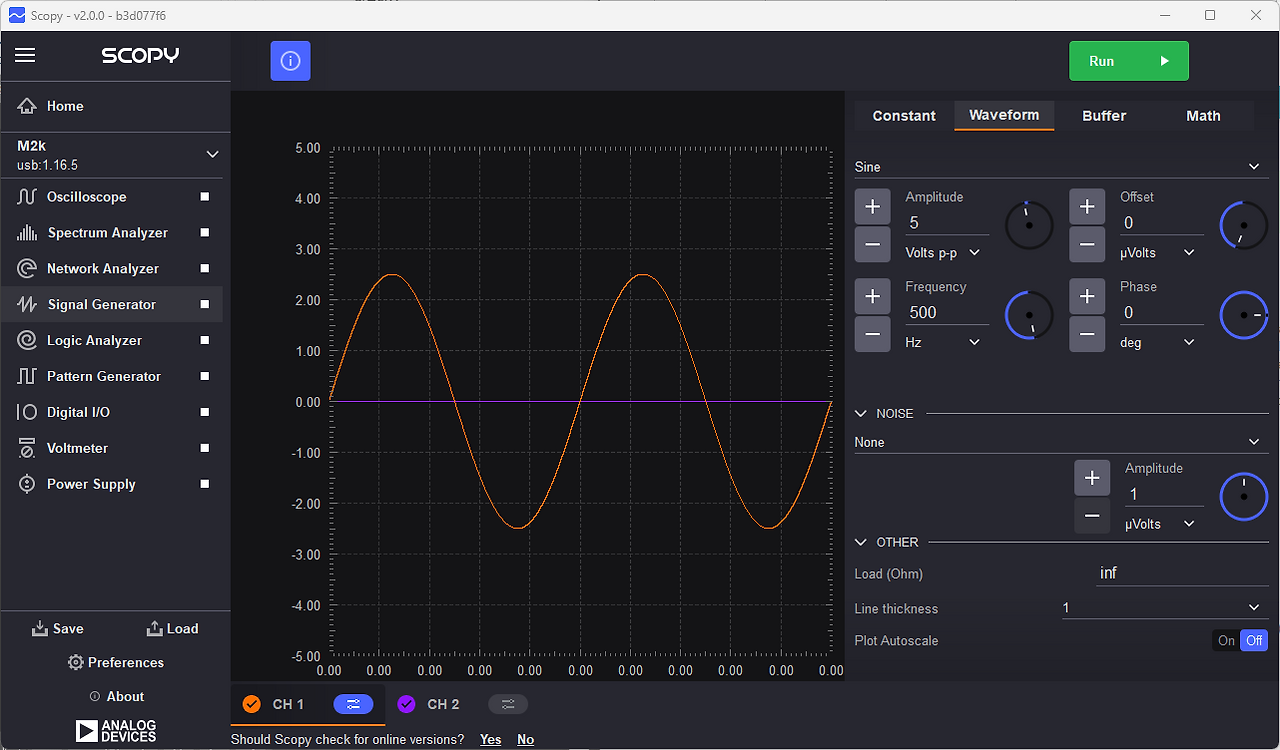The width and height of the screenshot is (1280, 750).
Task: Click the Load (Ohm) input field
Action: [1182, 573]
